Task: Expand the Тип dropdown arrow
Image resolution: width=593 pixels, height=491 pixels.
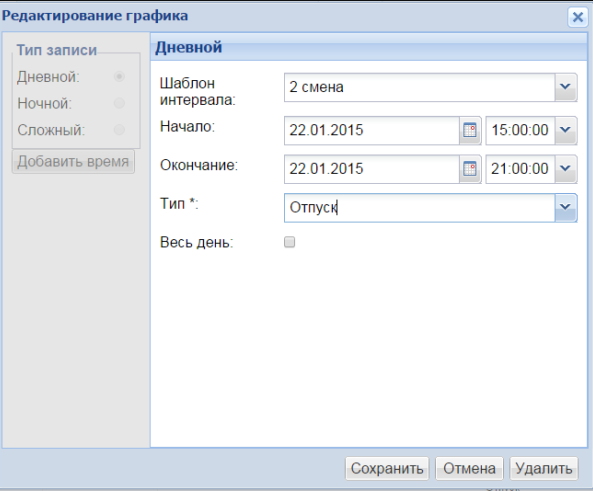Action: [566, 208]
